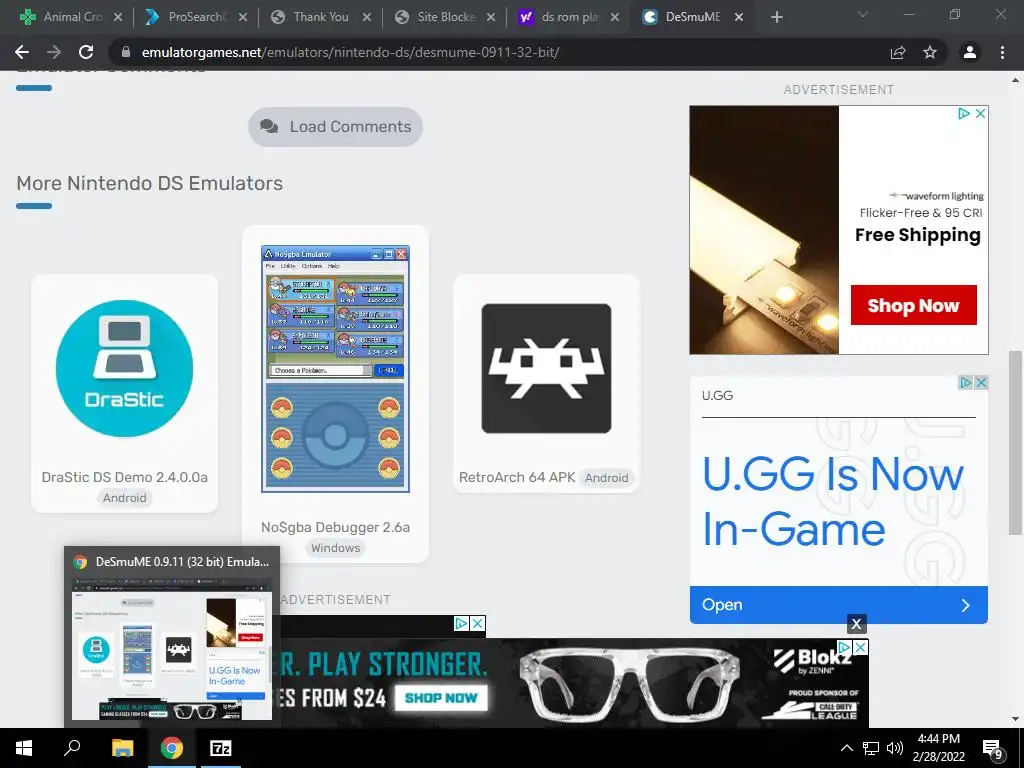1024x768 pixels.
Task: Open the share page icon in address bar
Action: click(898, 52)
